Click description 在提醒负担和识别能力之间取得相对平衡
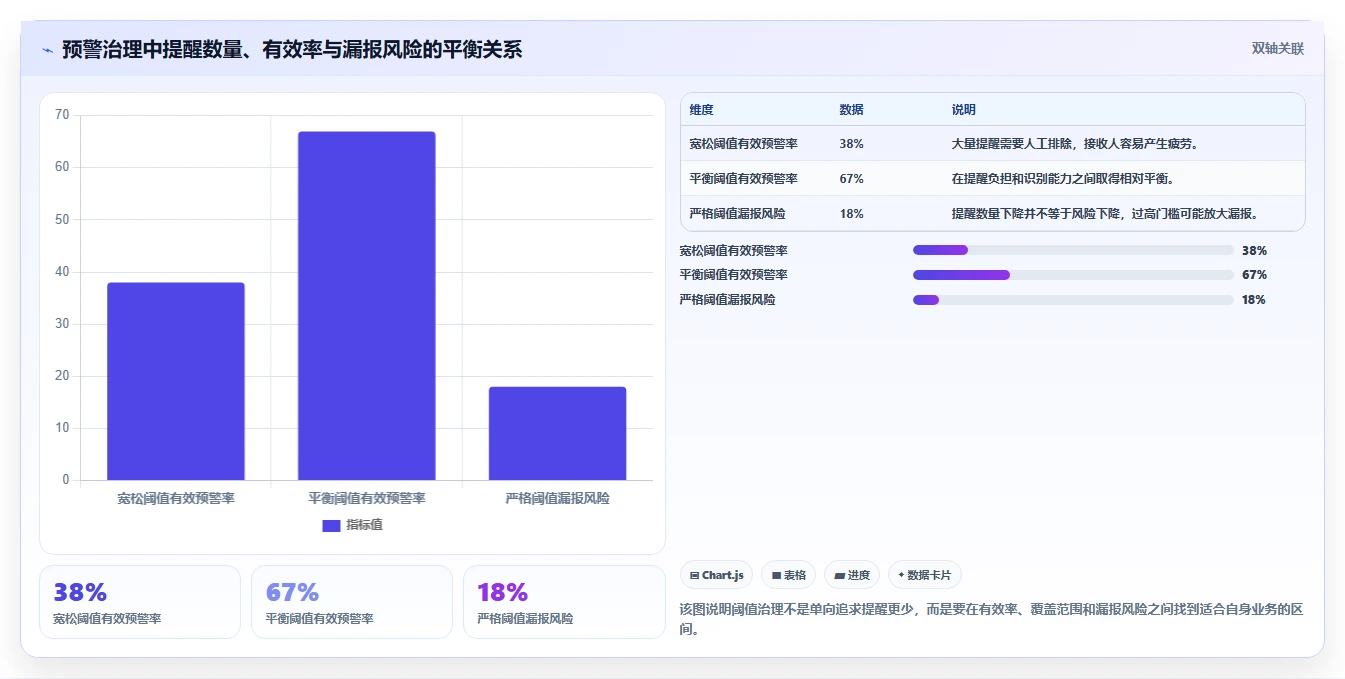Image resolution: width=1345 pixels, height=679 pixels. click(x=1062, y=179)
